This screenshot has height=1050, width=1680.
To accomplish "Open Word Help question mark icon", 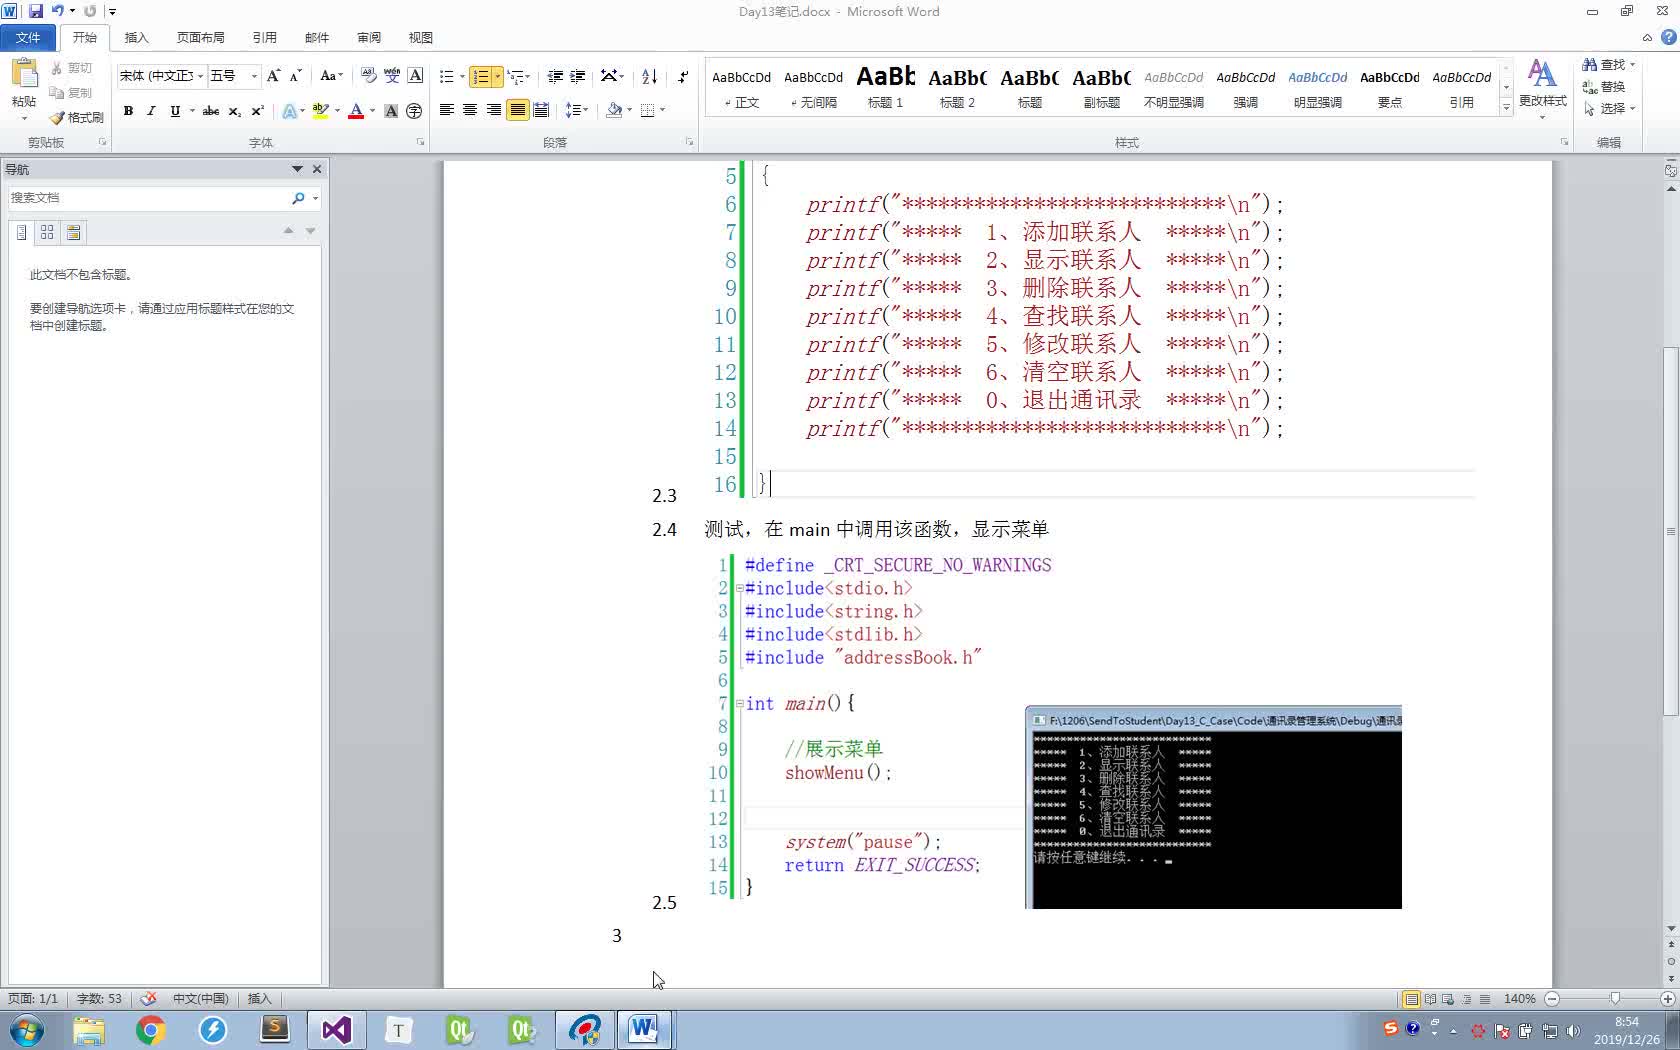I will 1668,37.
